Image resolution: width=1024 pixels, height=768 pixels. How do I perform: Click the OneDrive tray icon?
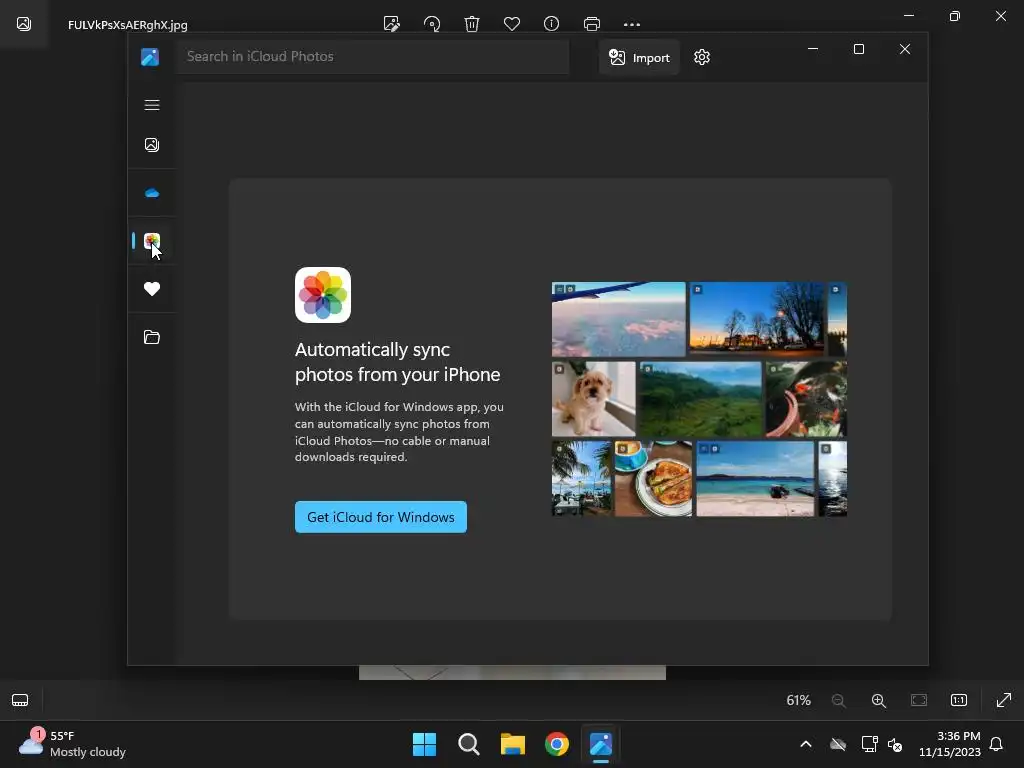coord(838,744)
